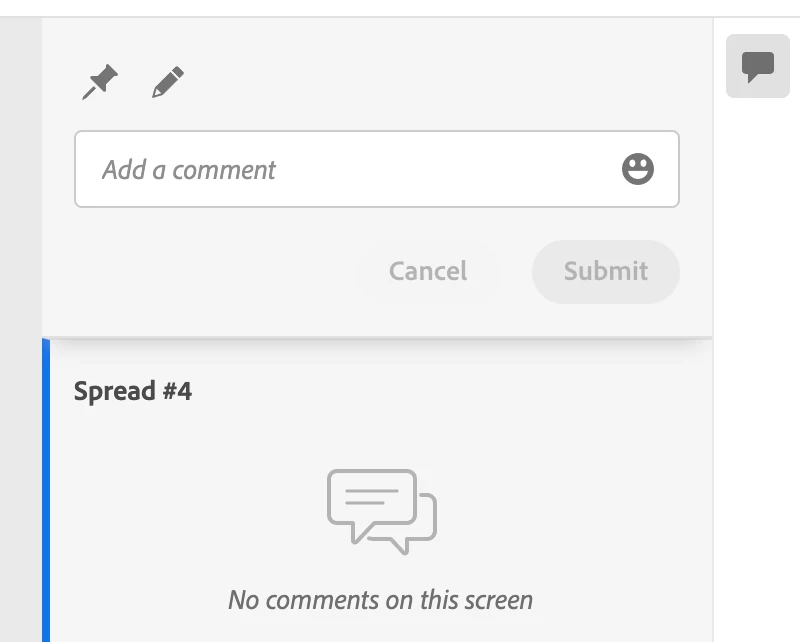
Task: Activate freehand markup with the pencil icon
Action: [168, 82]
